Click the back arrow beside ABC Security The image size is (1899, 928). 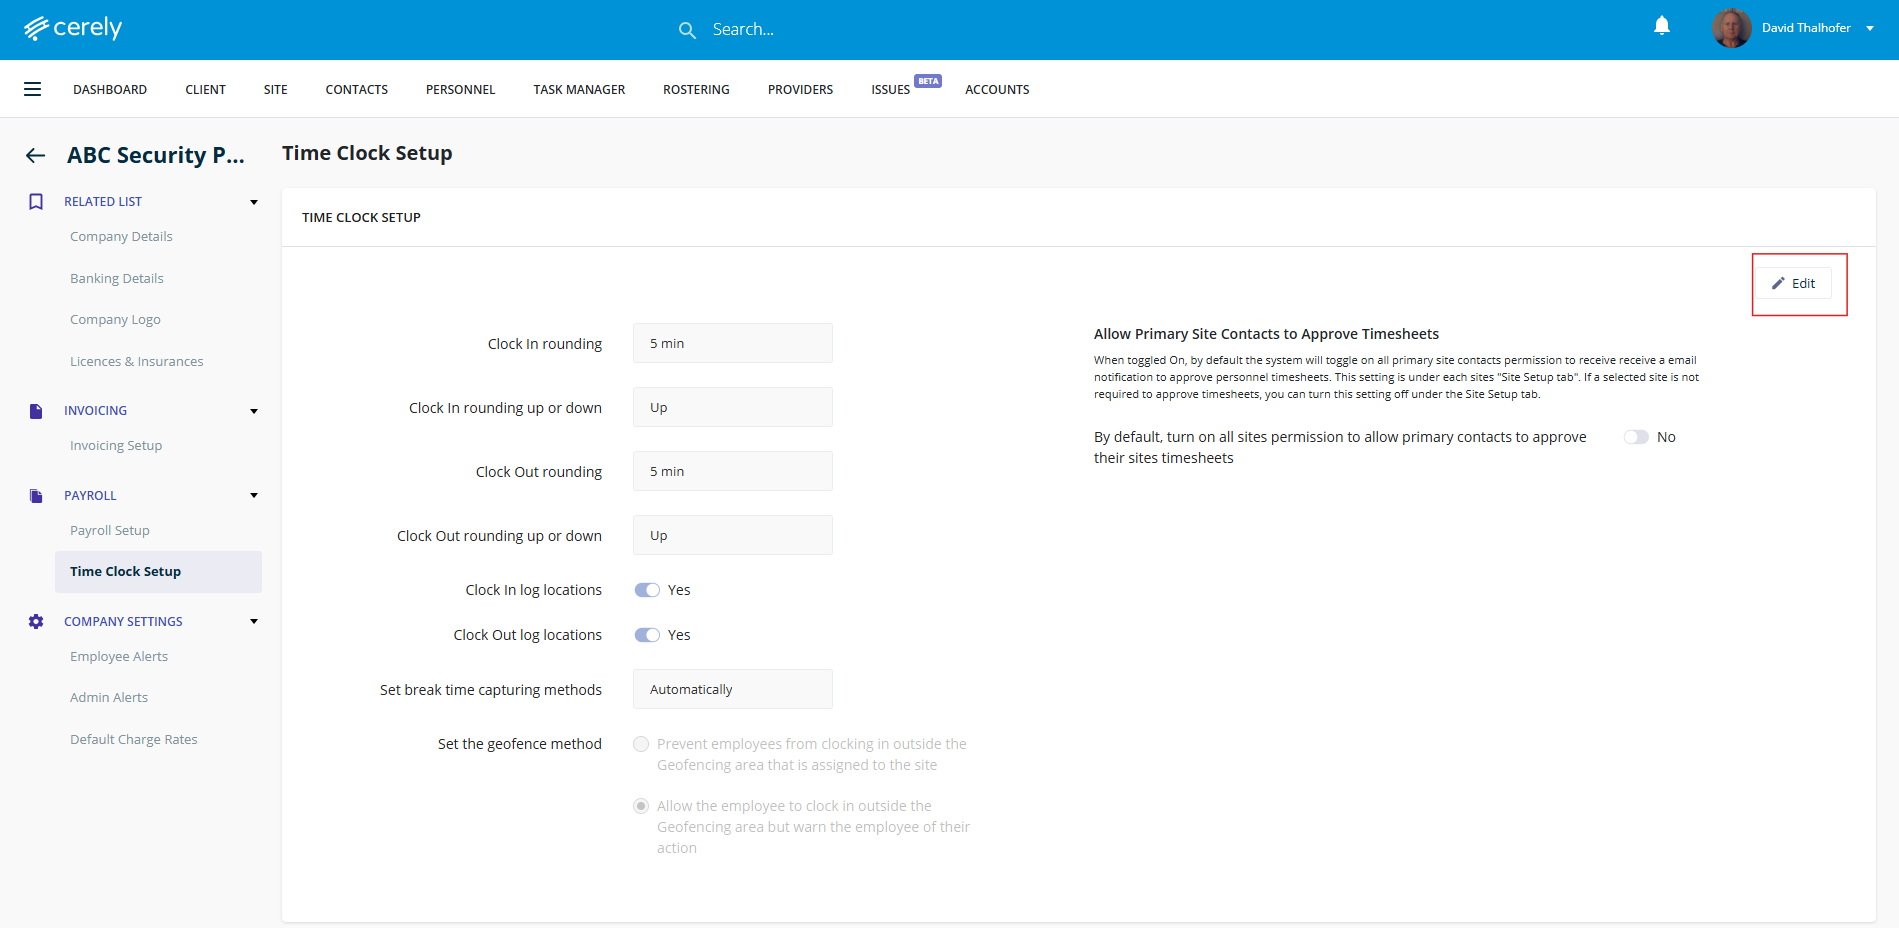click(x=36, y=155)
